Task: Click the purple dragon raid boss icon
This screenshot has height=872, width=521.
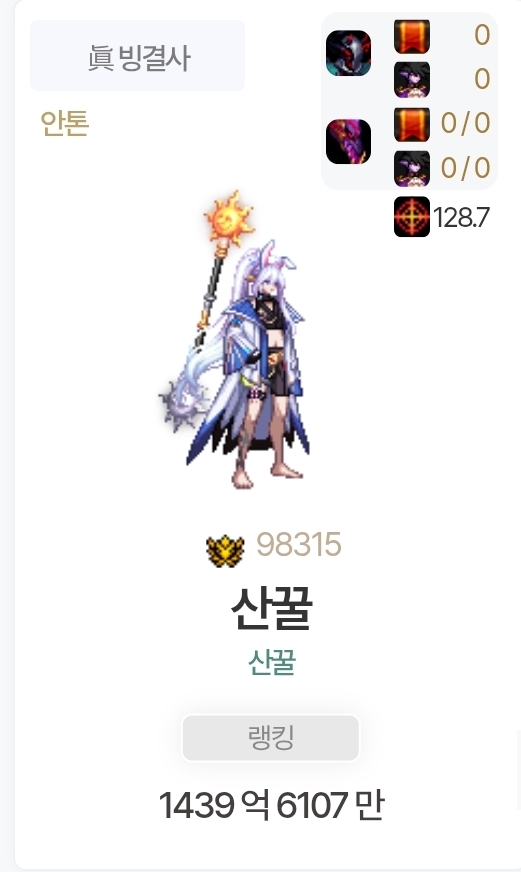Action: 348,142
